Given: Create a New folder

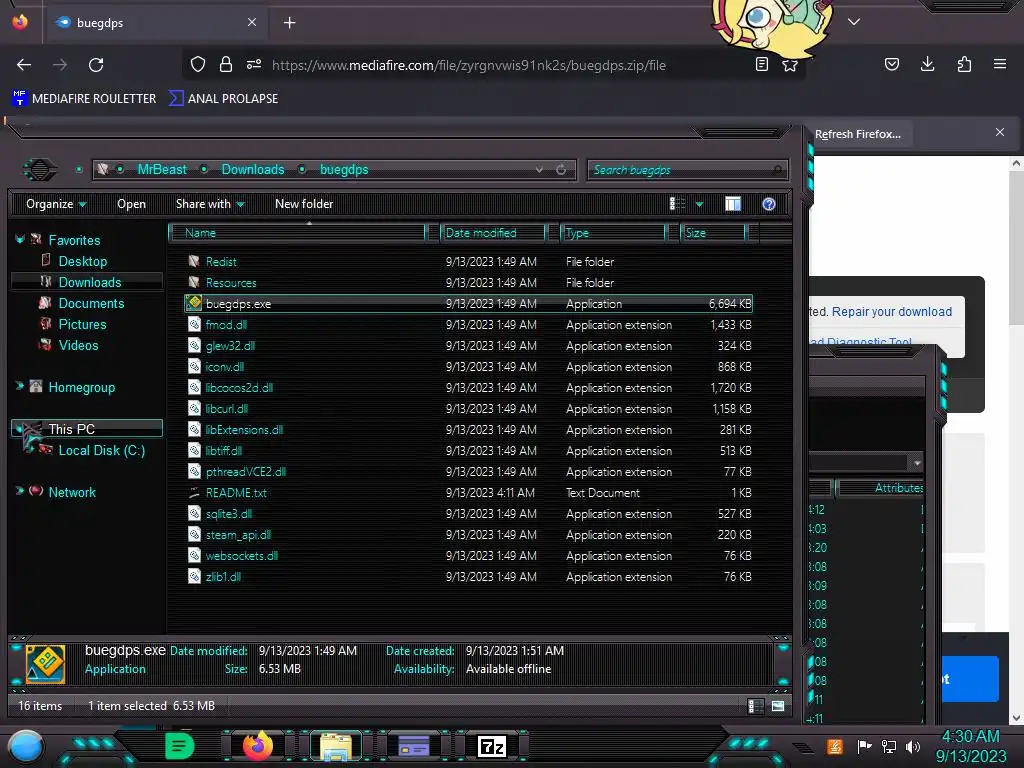Looking at the screenshot, I should [x=304, y=204].
